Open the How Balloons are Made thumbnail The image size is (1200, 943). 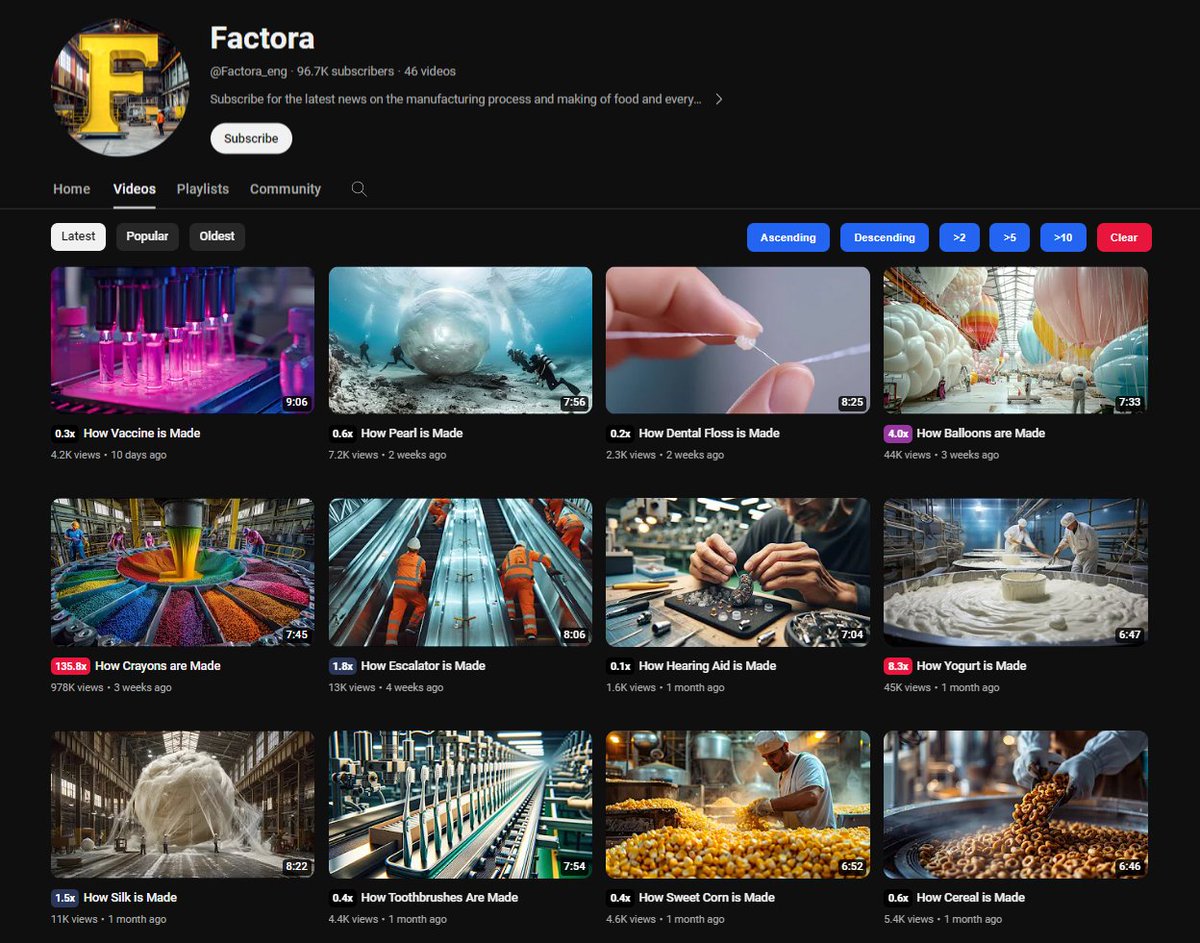[x=1015, y=340]
